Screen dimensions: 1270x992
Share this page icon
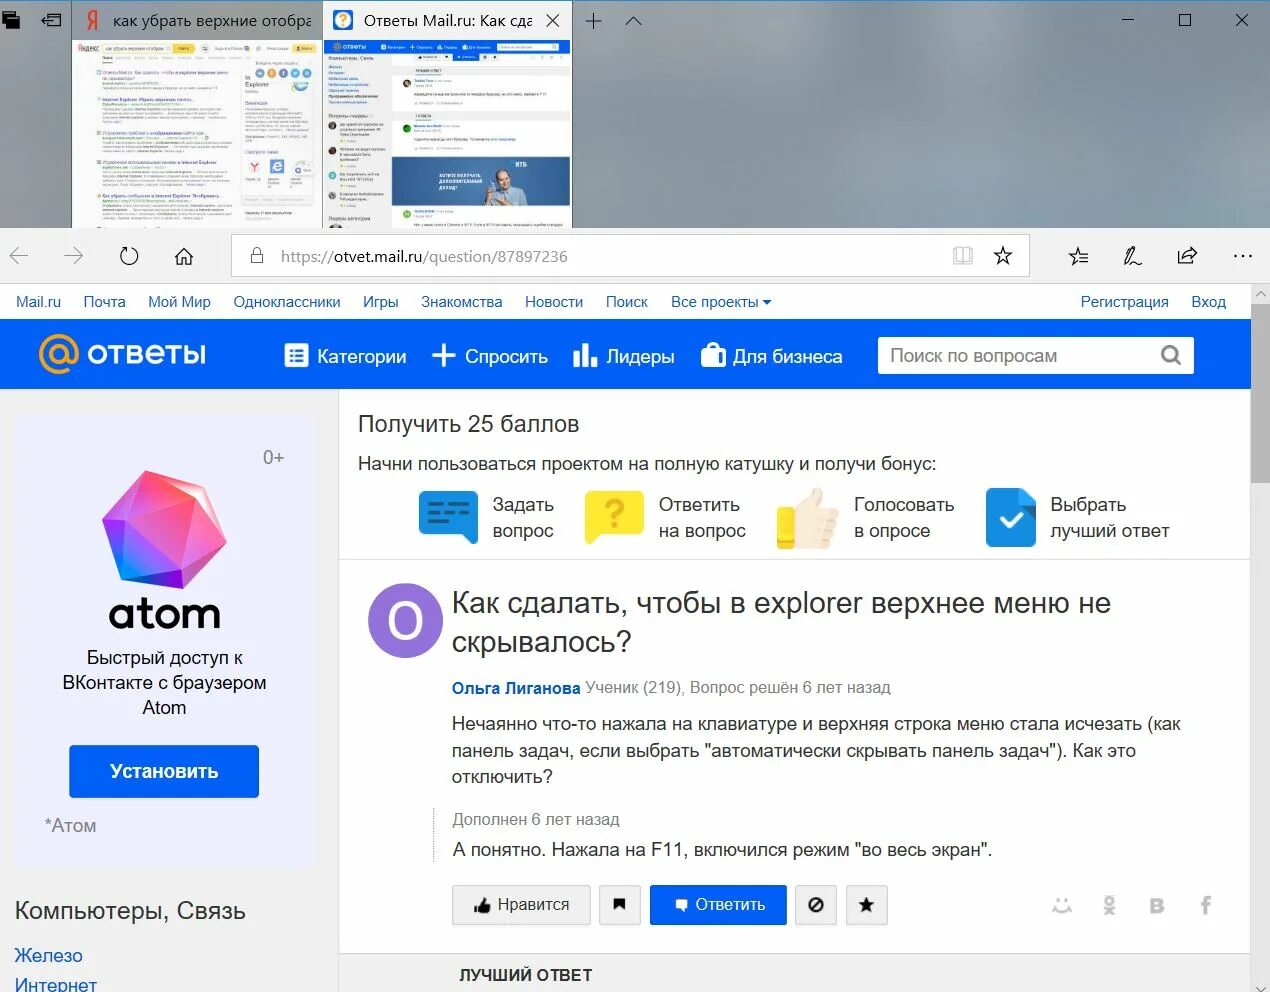pos(1187,256)
